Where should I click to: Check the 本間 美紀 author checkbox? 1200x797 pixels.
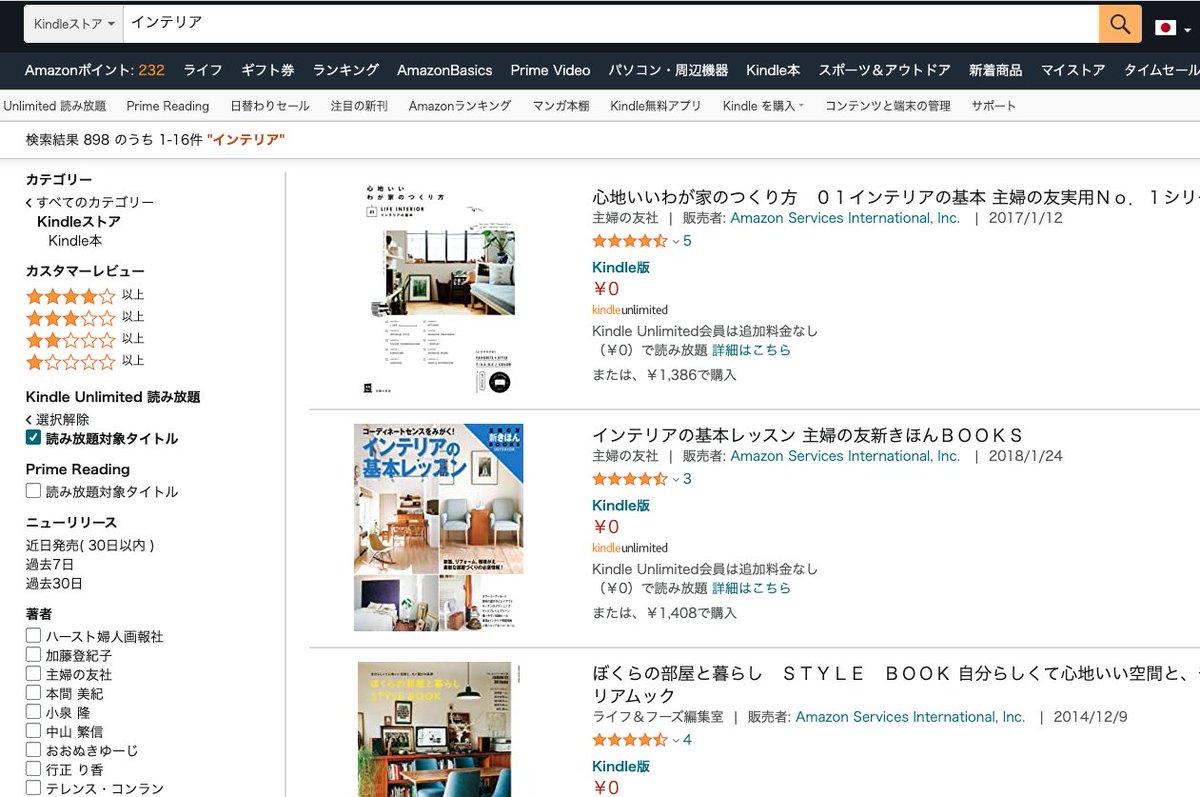(x=33, y=693)
